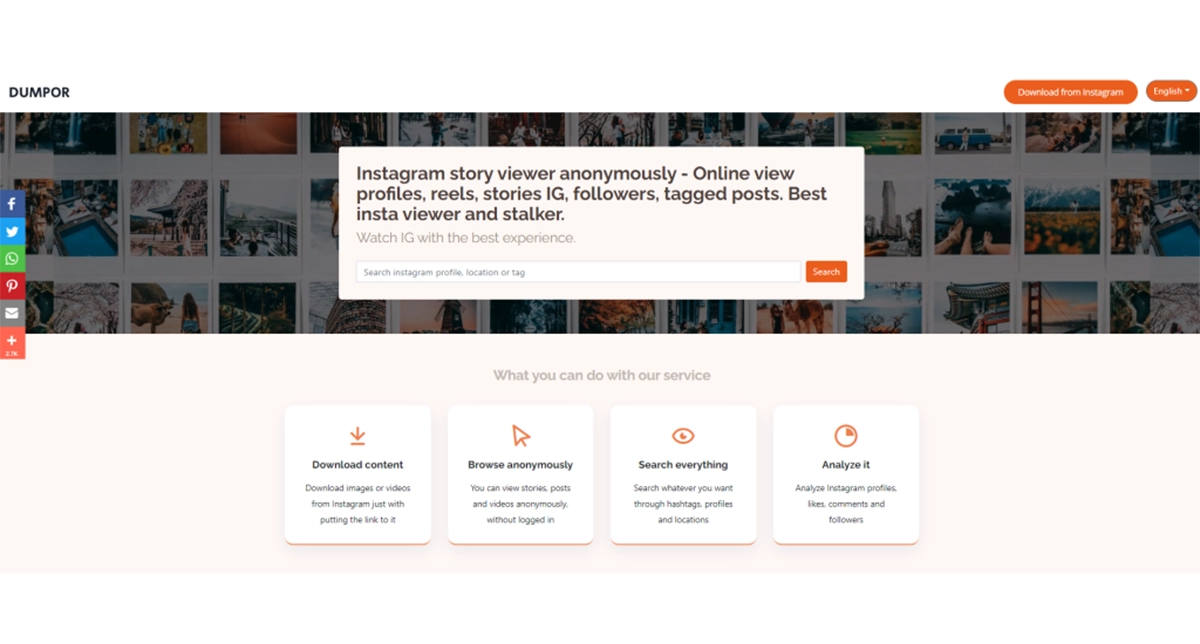Click the Search everything card heading

pyautogui.click(x=683, y=465)
